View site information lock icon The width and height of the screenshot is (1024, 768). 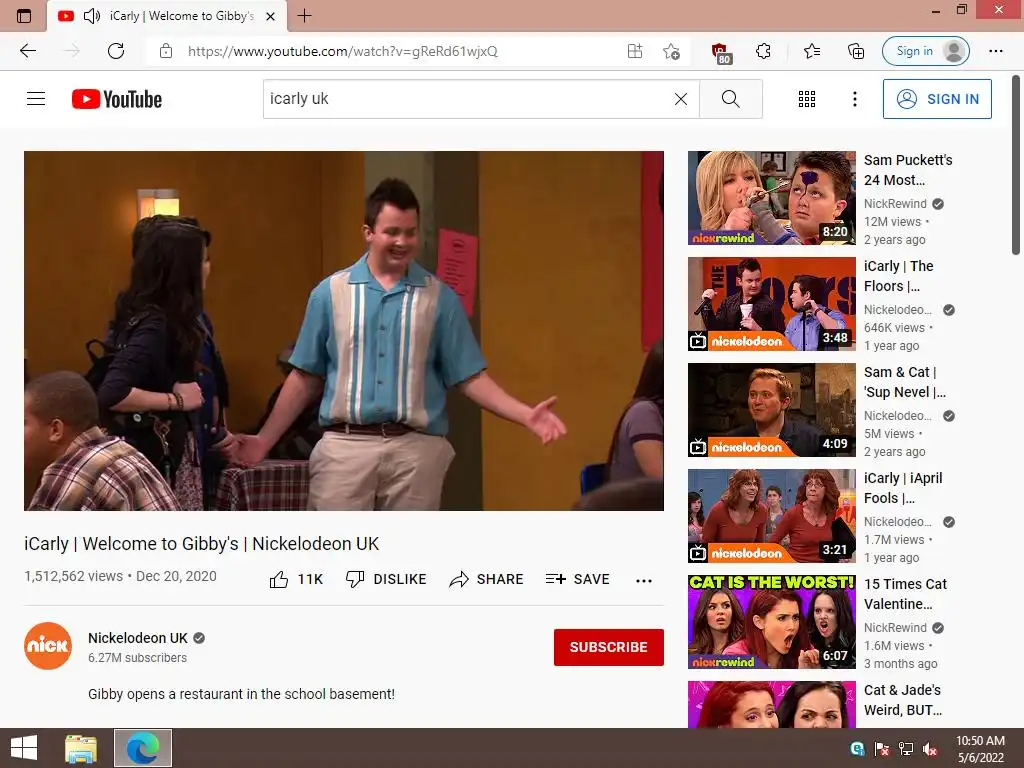[166, 51]
